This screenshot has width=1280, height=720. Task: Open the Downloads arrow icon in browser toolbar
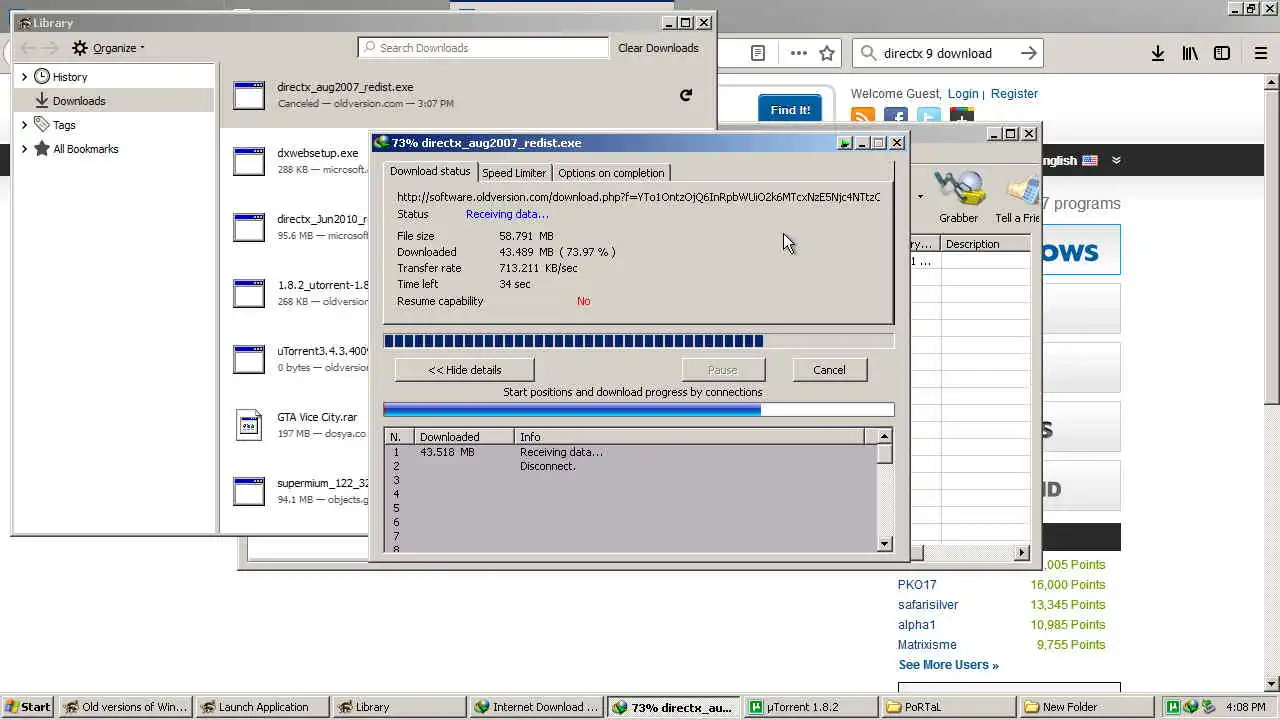(x=1157, y=53)
